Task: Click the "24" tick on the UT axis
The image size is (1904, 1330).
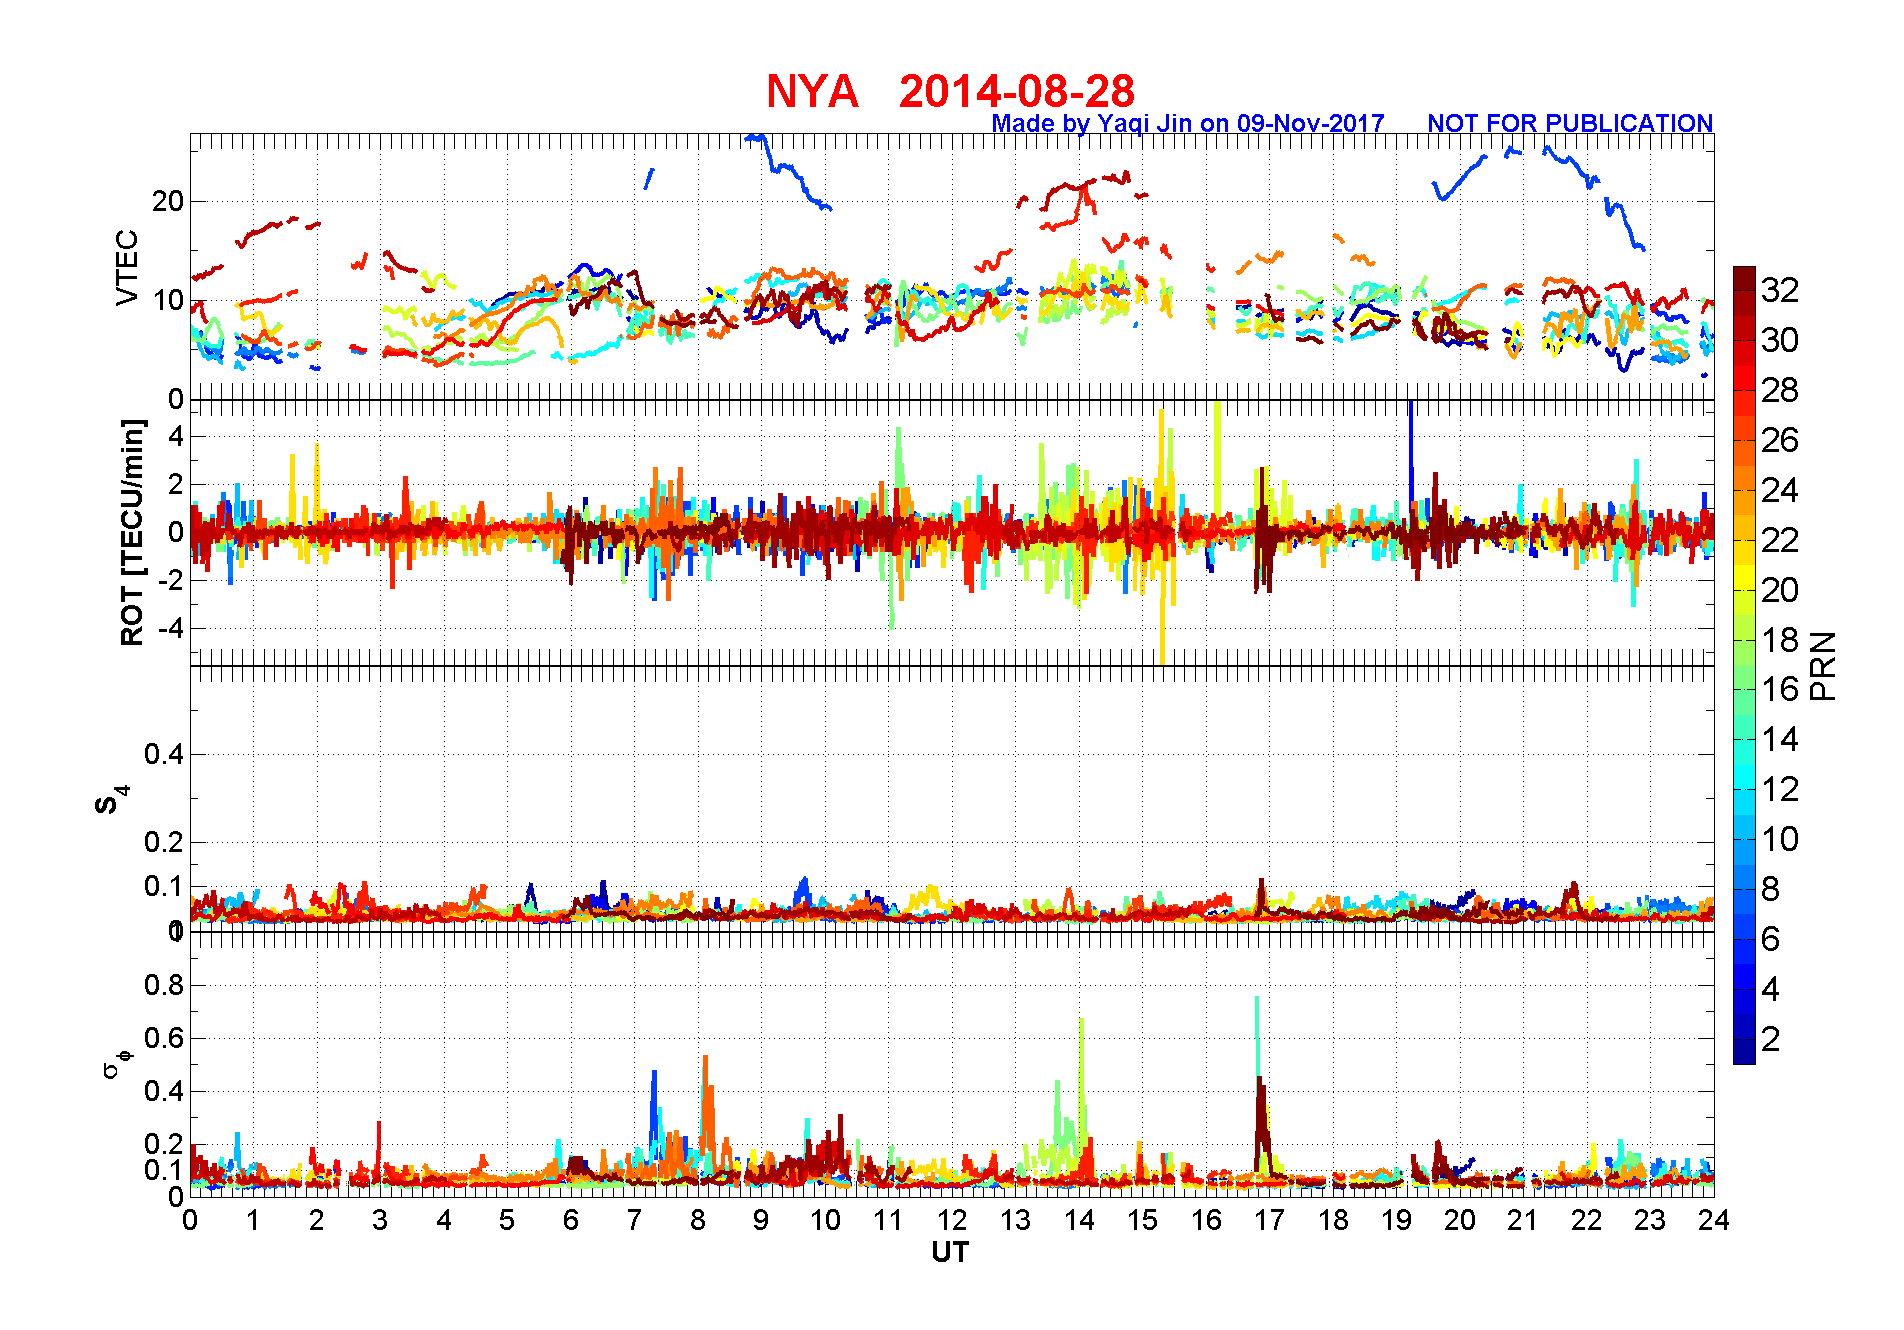Action: [1713, 1220]
